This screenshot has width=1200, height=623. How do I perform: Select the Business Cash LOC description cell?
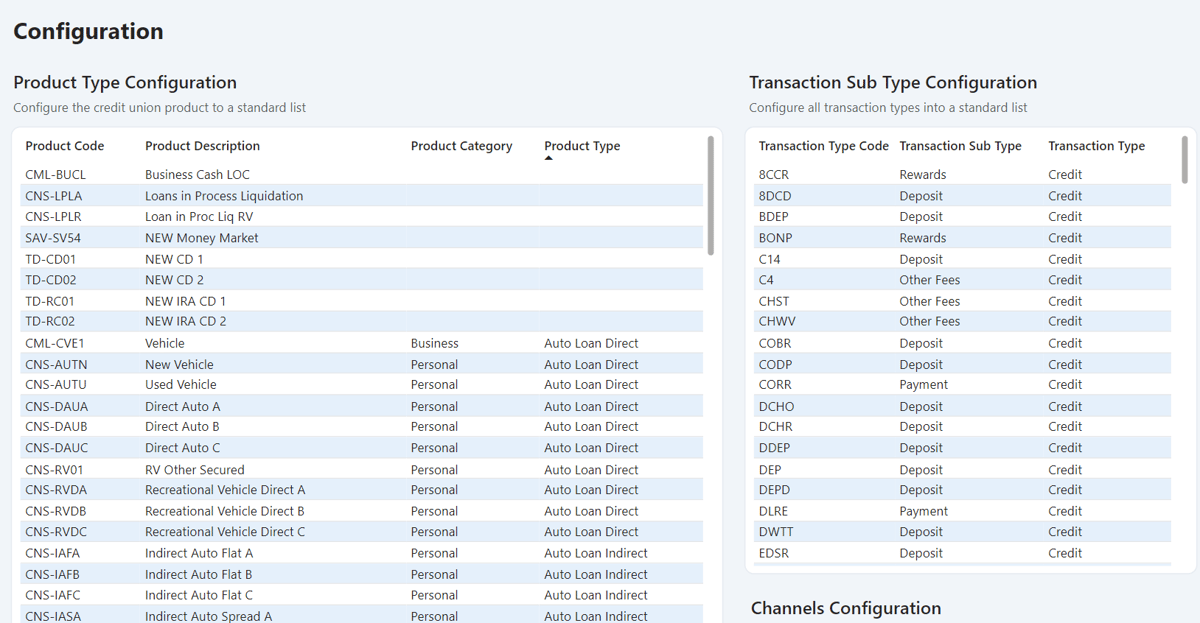197,175
